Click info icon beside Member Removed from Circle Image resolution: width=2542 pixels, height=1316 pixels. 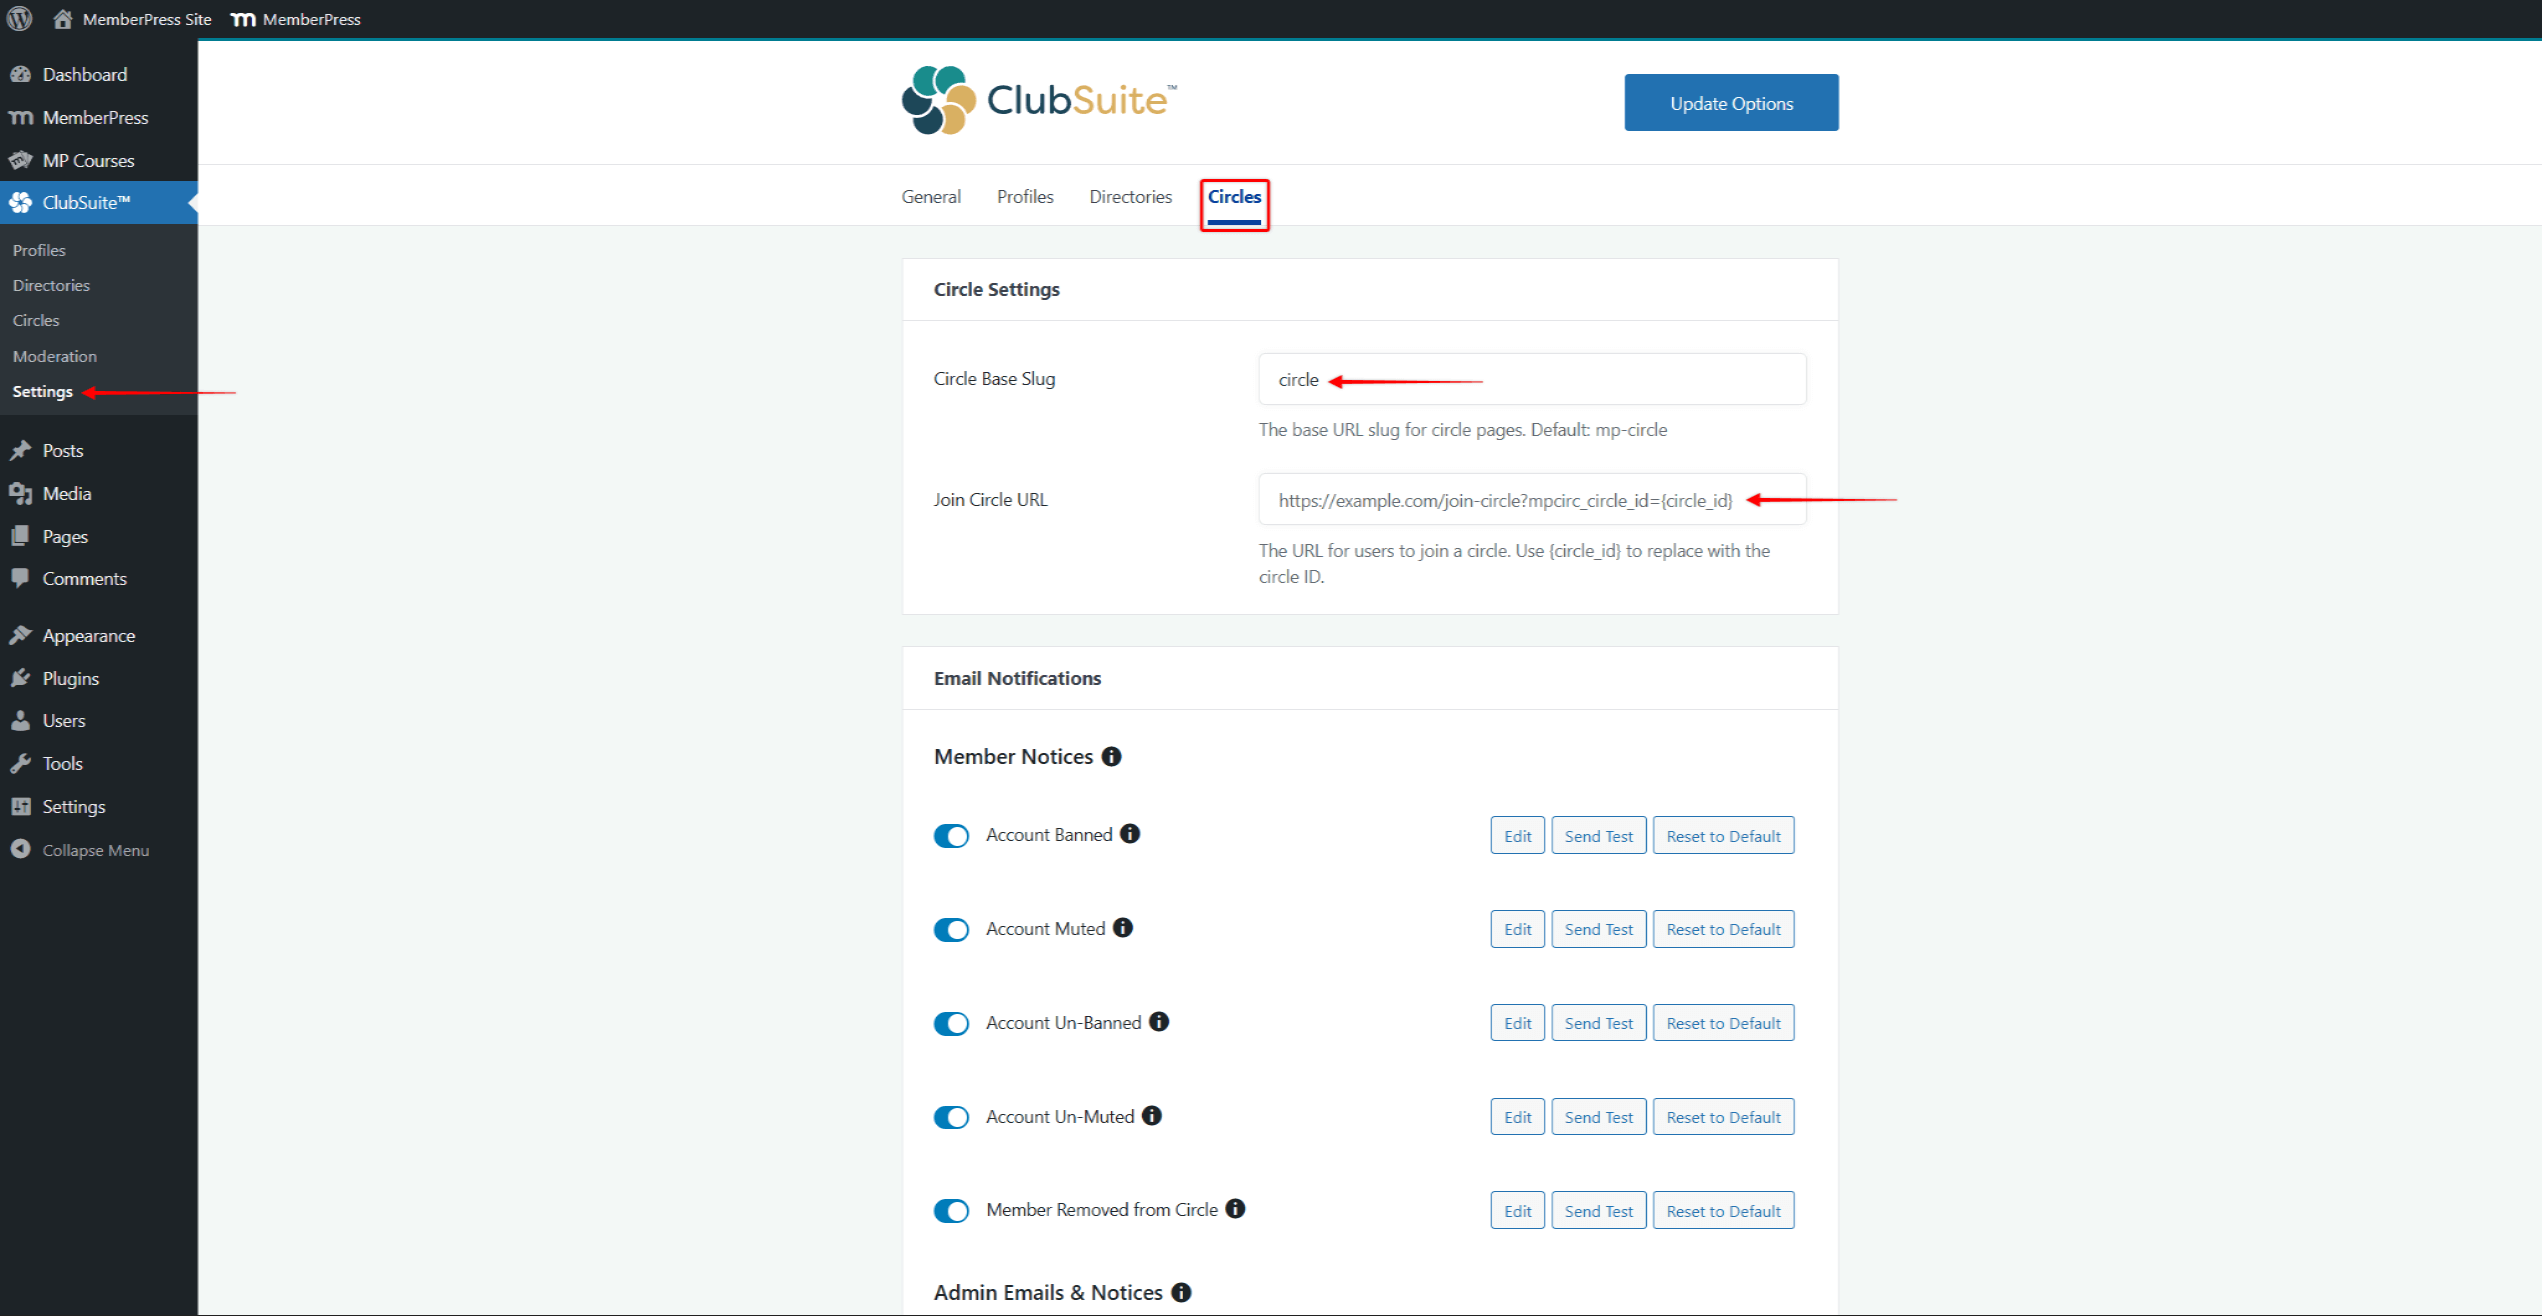tap(1235, 1209)
